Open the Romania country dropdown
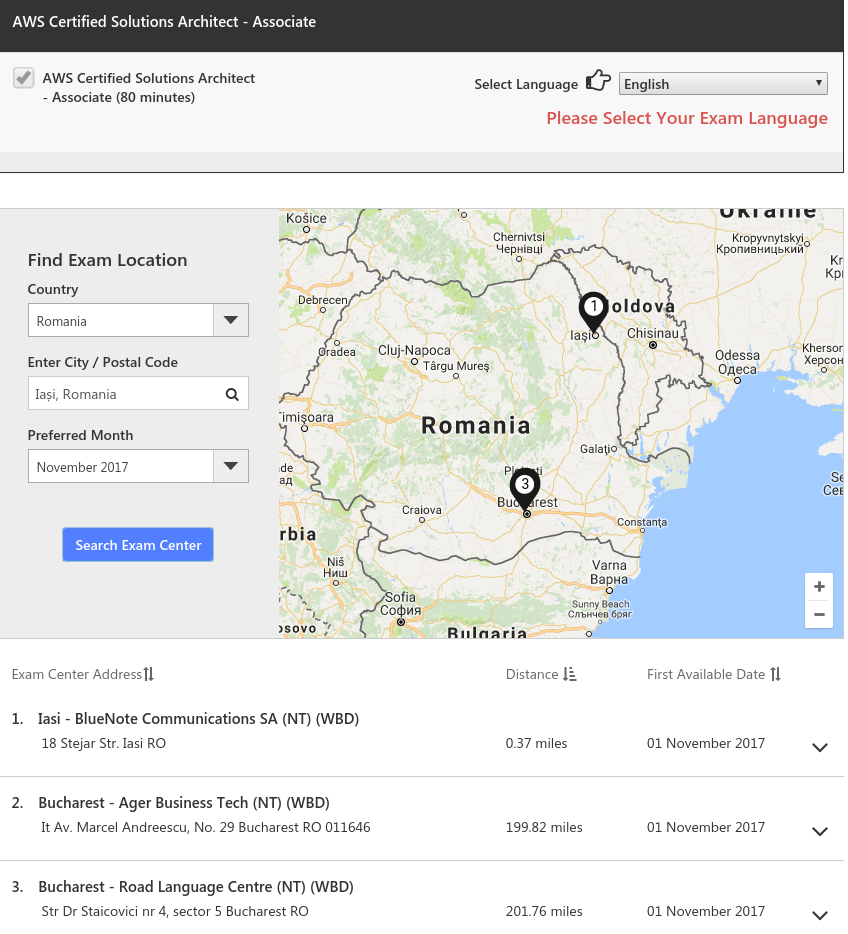 pos(139,322)
